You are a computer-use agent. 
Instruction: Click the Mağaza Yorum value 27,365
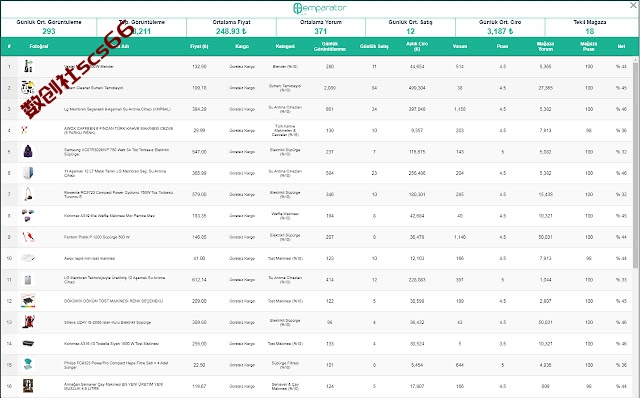click(545, 88)
